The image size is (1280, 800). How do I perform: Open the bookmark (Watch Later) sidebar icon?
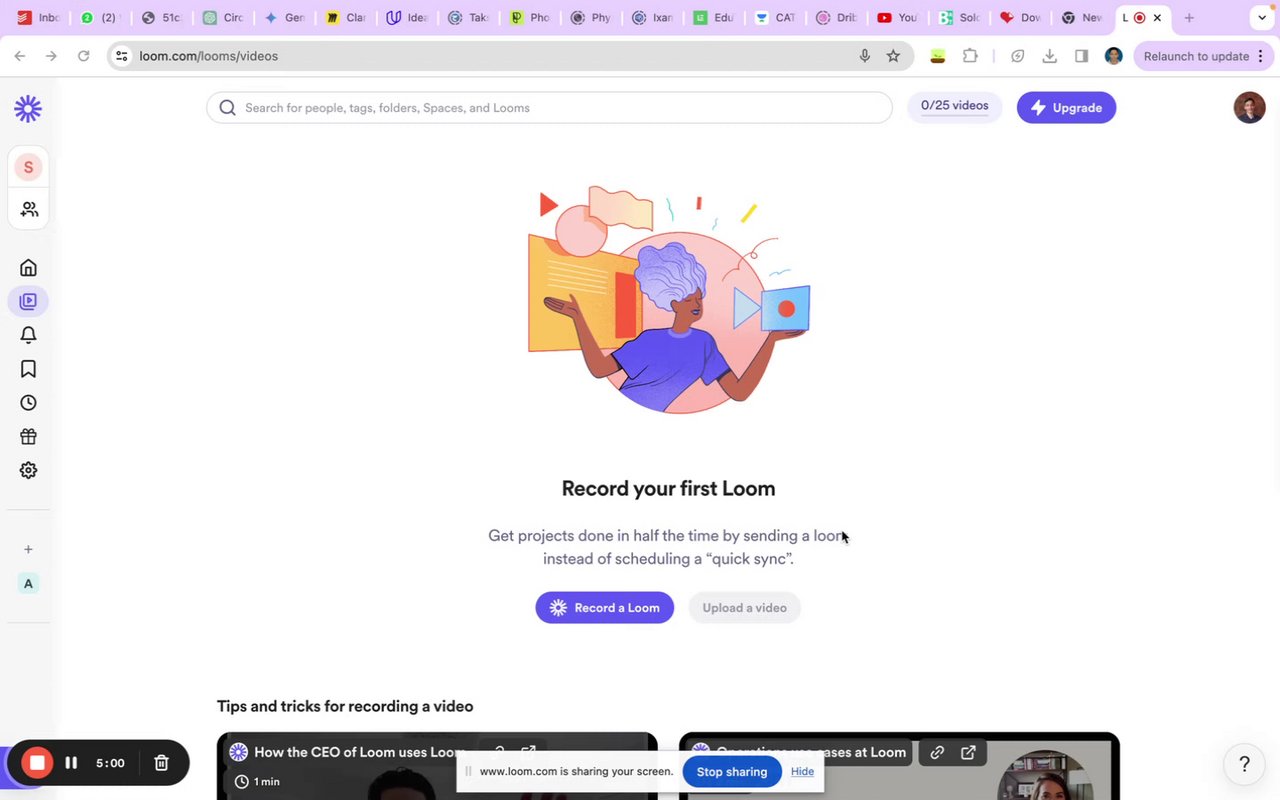click(28, 369)
